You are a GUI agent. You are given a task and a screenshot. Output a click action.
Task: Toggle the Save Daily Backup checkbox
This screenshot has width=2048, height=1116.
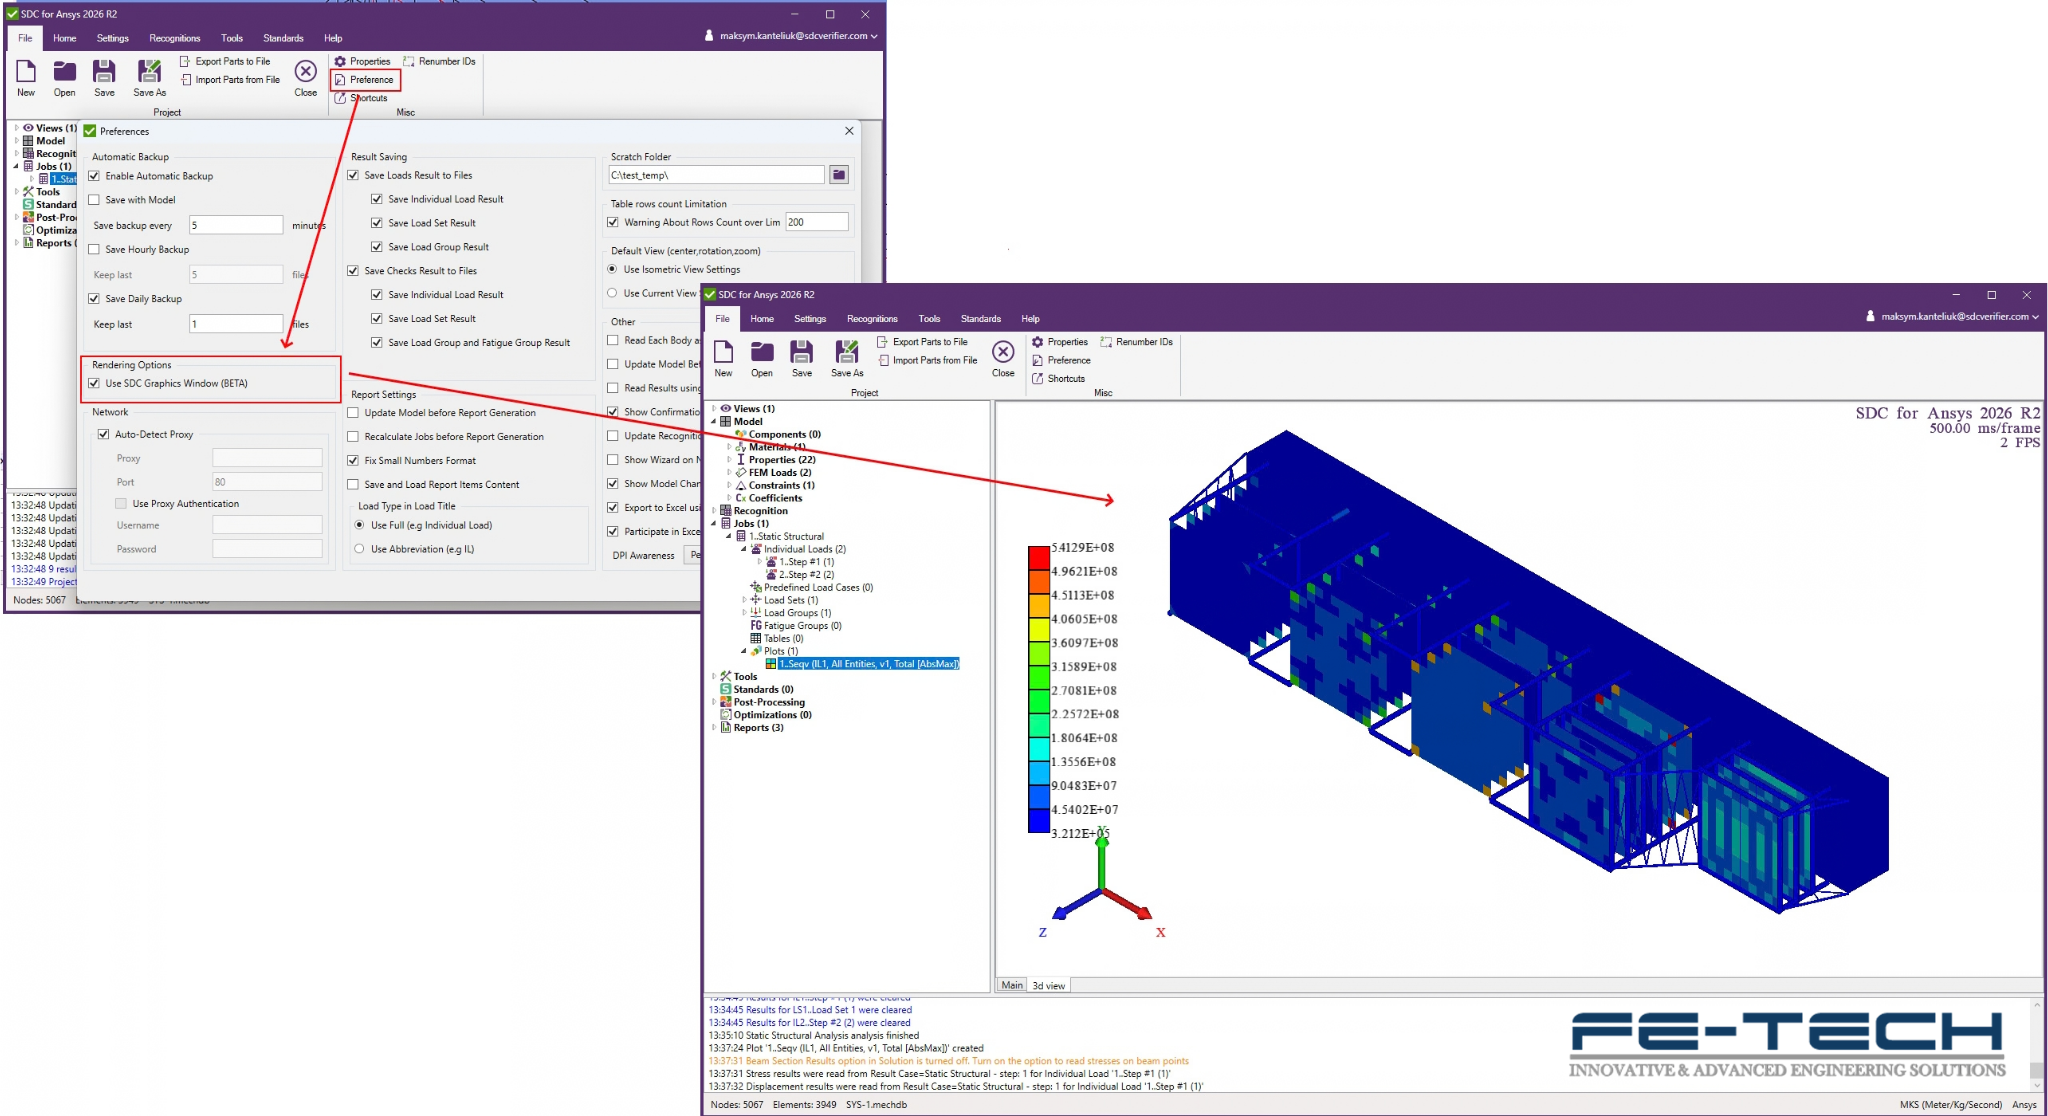pyautogui.click(x=94, y=299)
